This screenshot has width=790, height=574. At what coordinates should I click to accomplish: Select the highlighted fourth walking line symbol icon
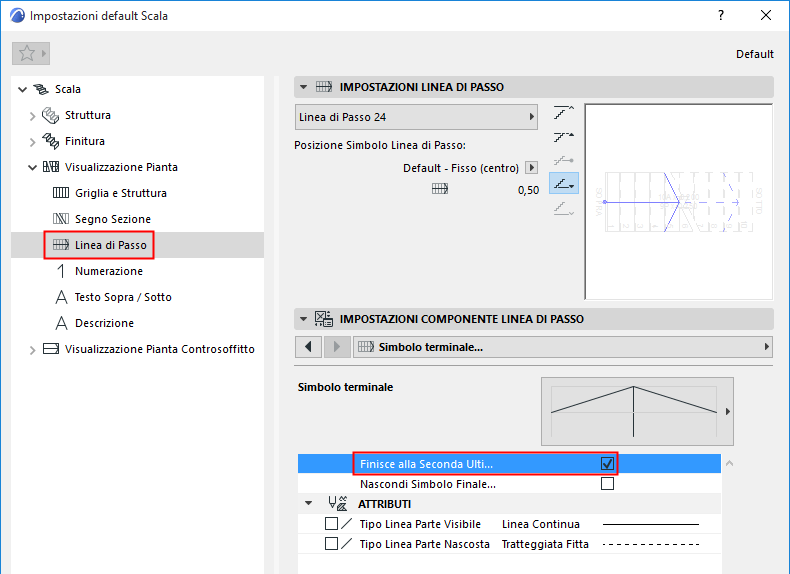point(564,183)
